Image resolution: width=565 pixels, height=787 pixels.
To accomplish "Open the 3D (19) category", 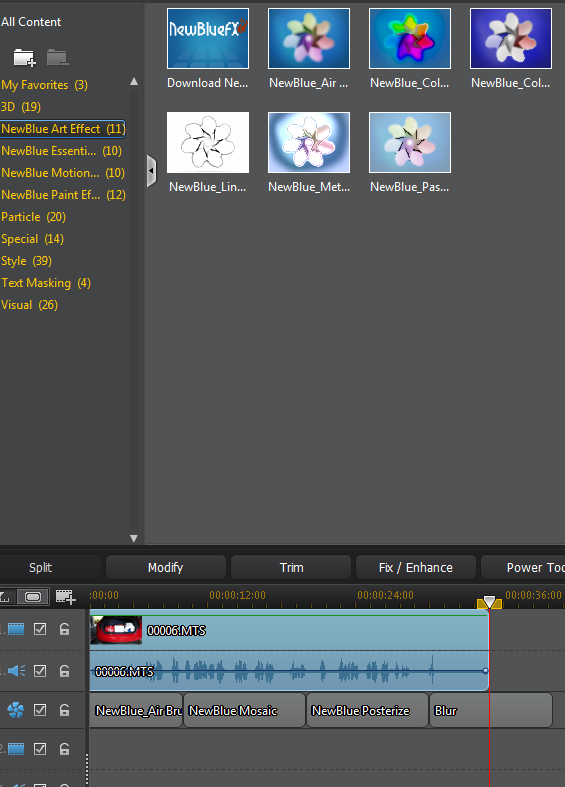I will click(21, 107).
